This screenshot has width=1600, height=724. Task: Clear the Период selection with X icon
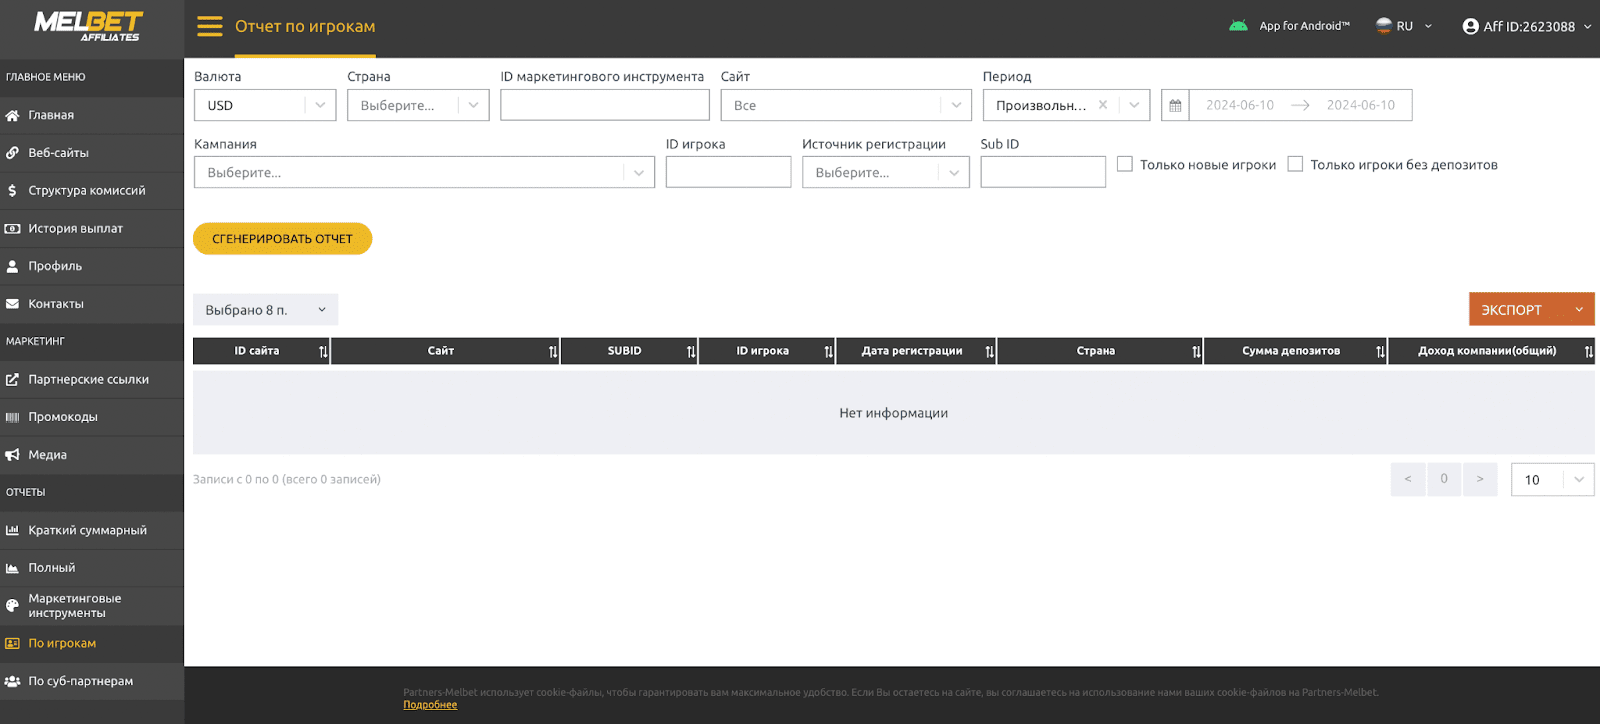(1103, 105)
